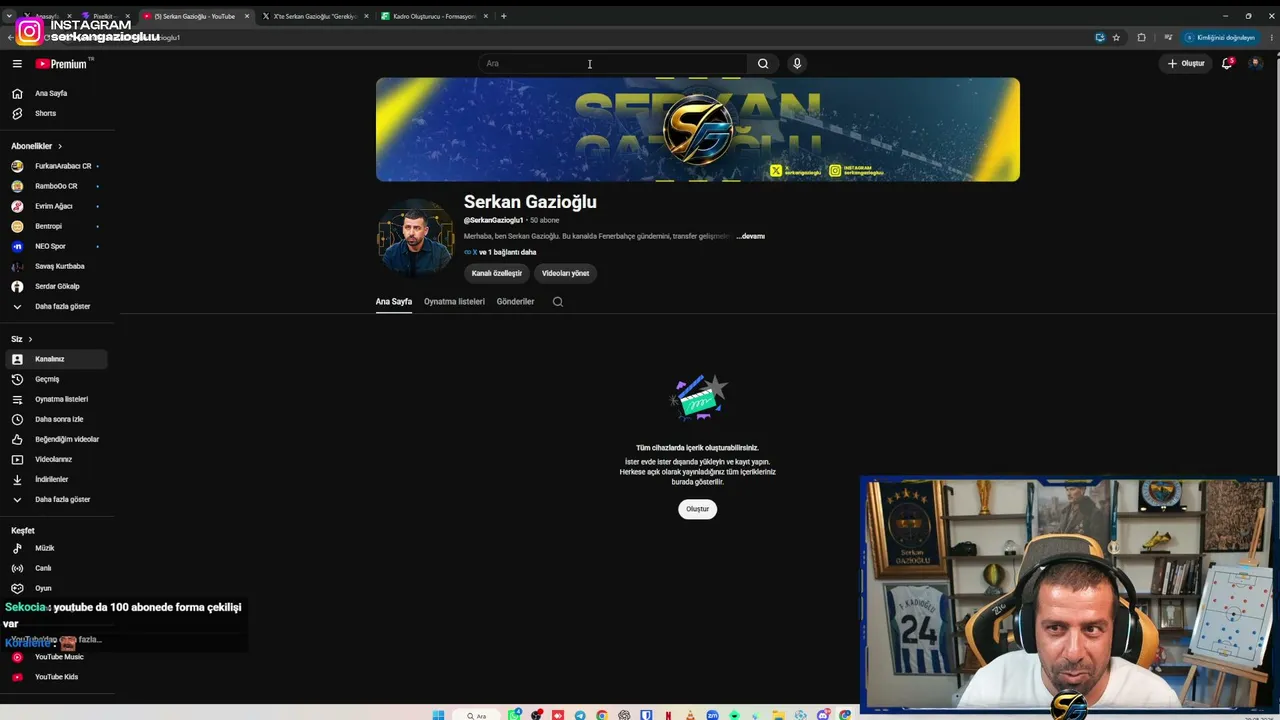Viewport: 1280px width, 720px height.
Task: Open Telegram from the taskbar
Action: click(580, 715)
